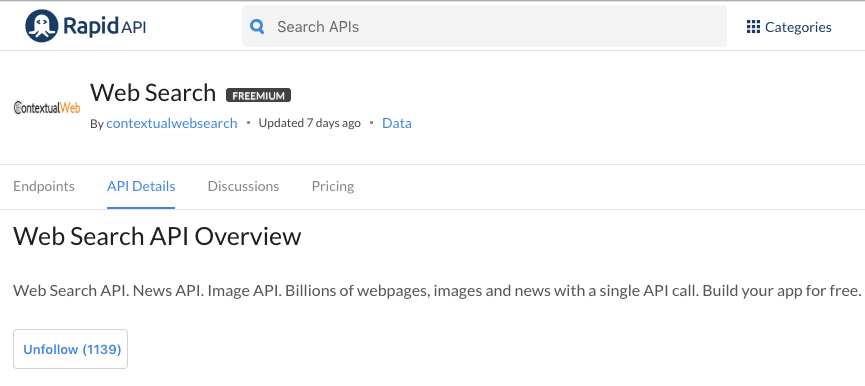Switch to the Endpoints tab
This screenshot has width=865, height=386.
click(x=44, y=186)
